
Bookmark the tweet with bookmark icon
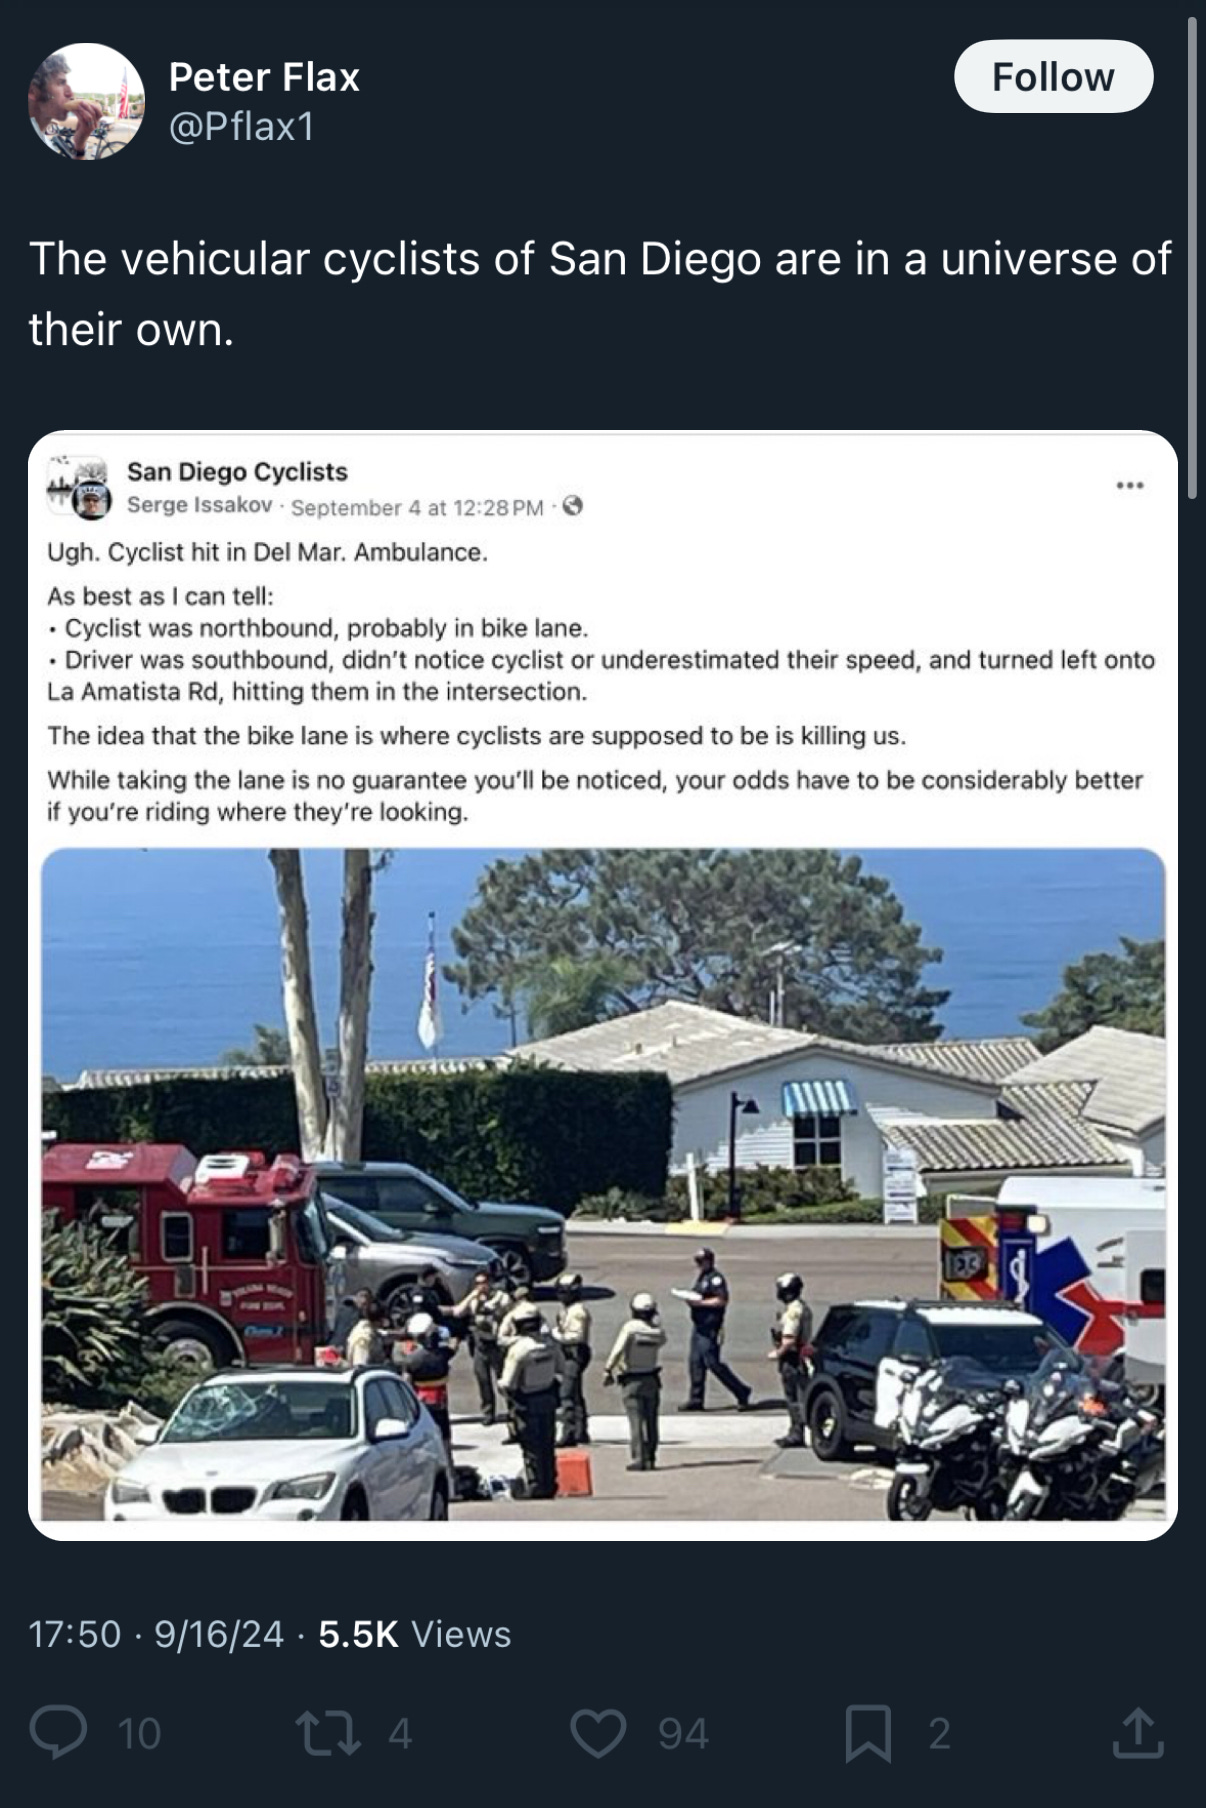[868, 1733]
